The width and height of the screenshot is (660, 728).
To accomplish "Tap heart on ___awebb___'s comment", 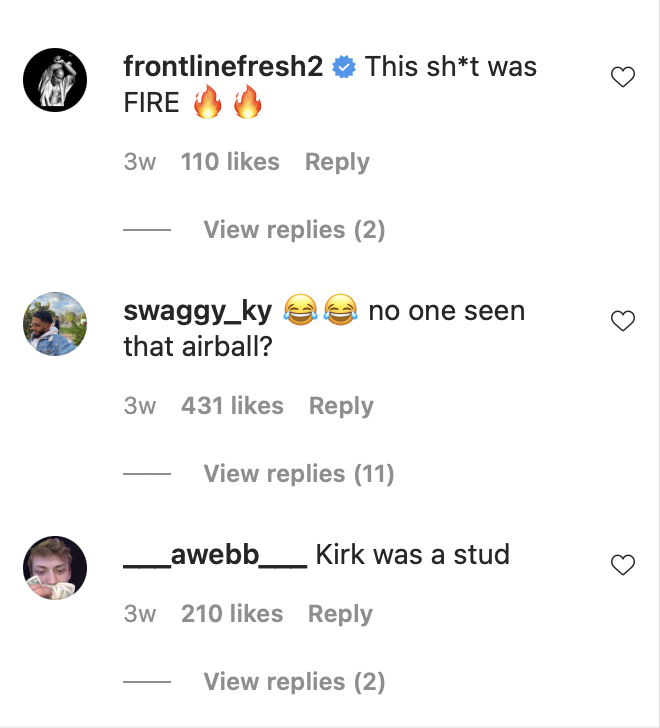I will pos(623,566).
